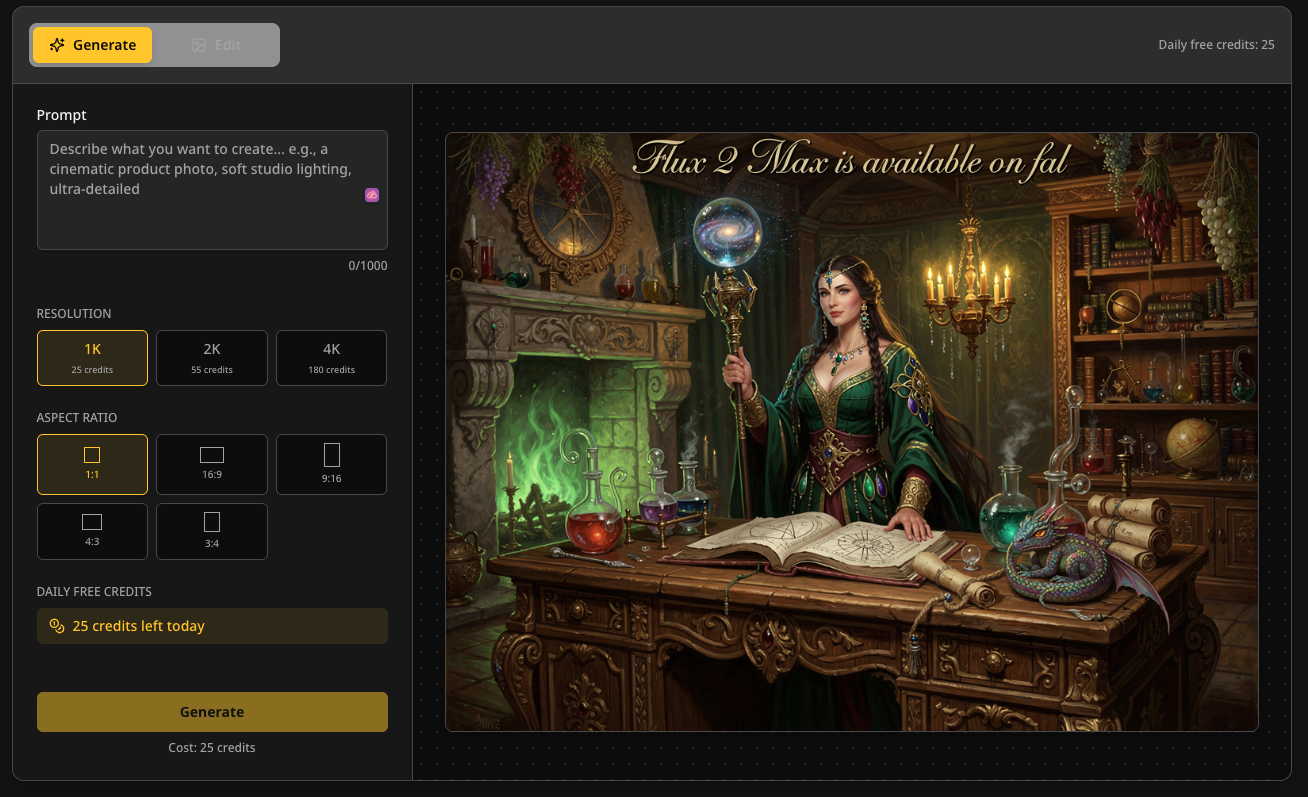The image size is (1308, 797).
Task: Click the pink AI icon inside the prompt box
Action: (x=372, y=195)
